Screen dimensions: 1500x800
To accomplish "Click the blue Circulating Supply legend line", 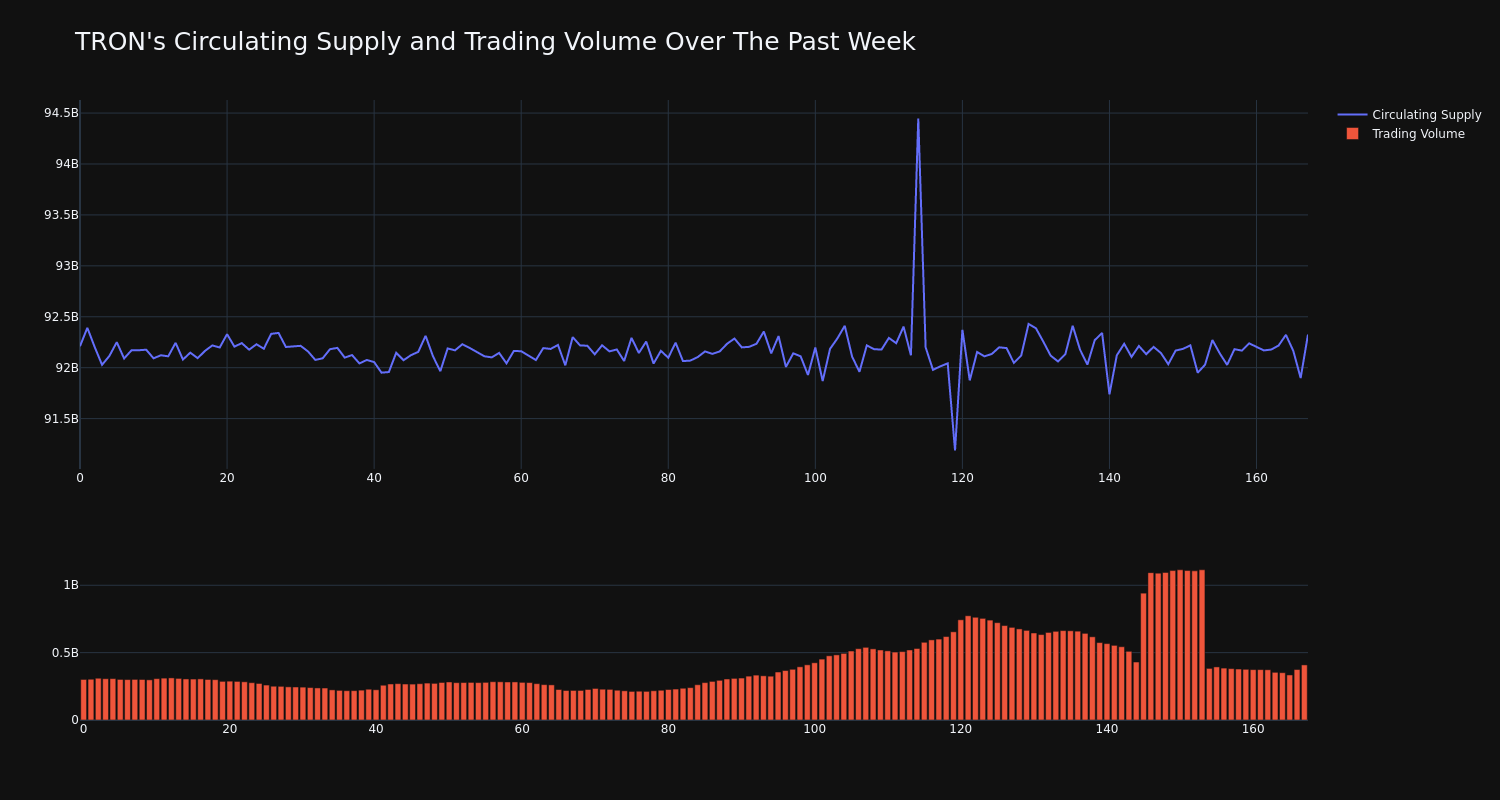I will tap(1352, 115).
